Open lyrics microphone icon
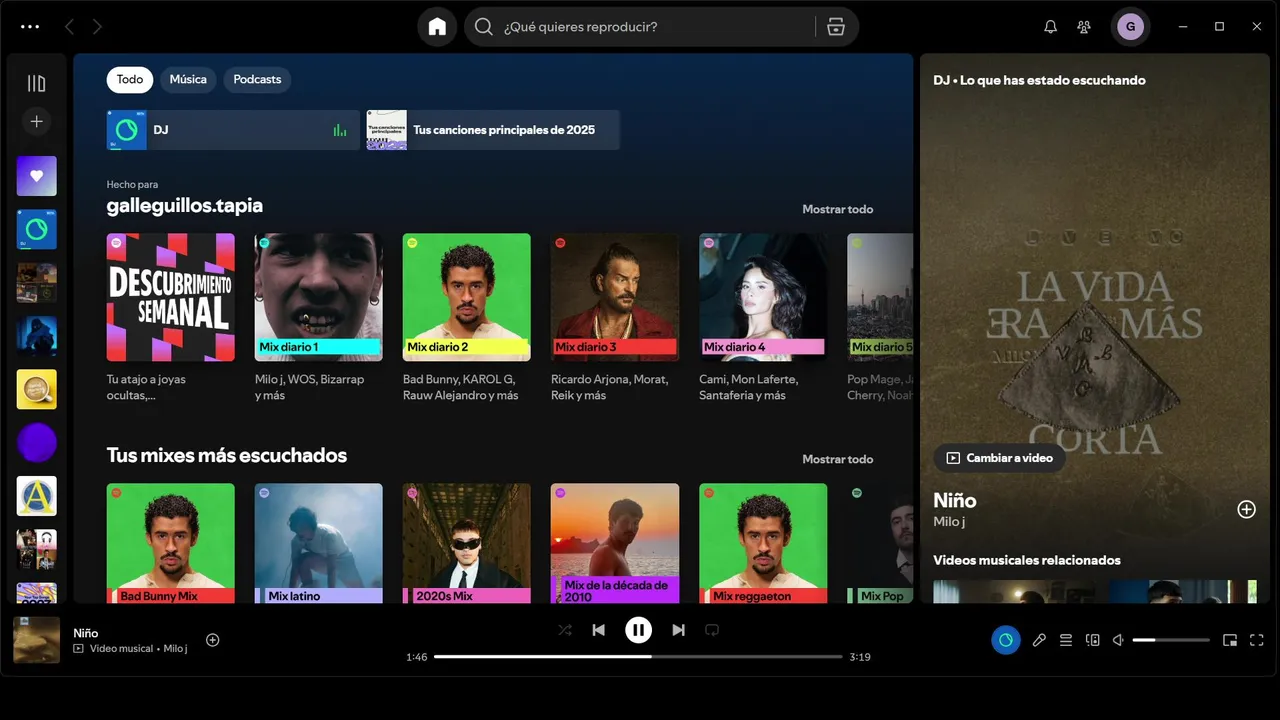 click(x=1039, y=640)
